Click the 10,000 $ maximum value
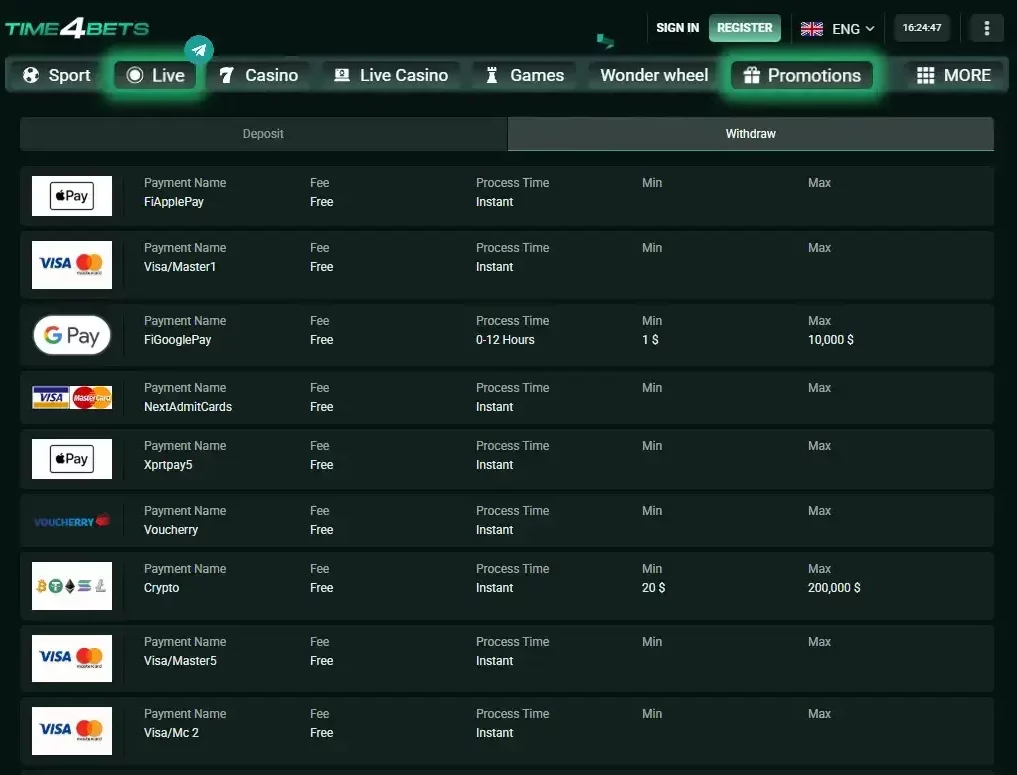Screen dimensions: 1017x775 831,340
